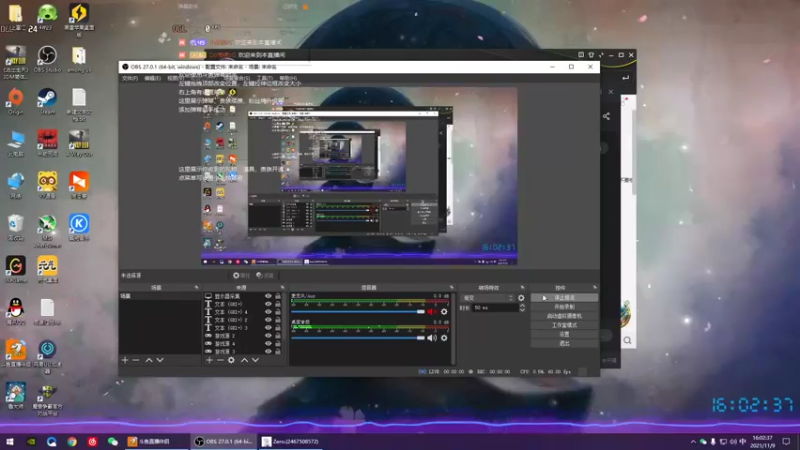Add a new scene with the plus icon
800x450 pixels.
click(125, 360)
